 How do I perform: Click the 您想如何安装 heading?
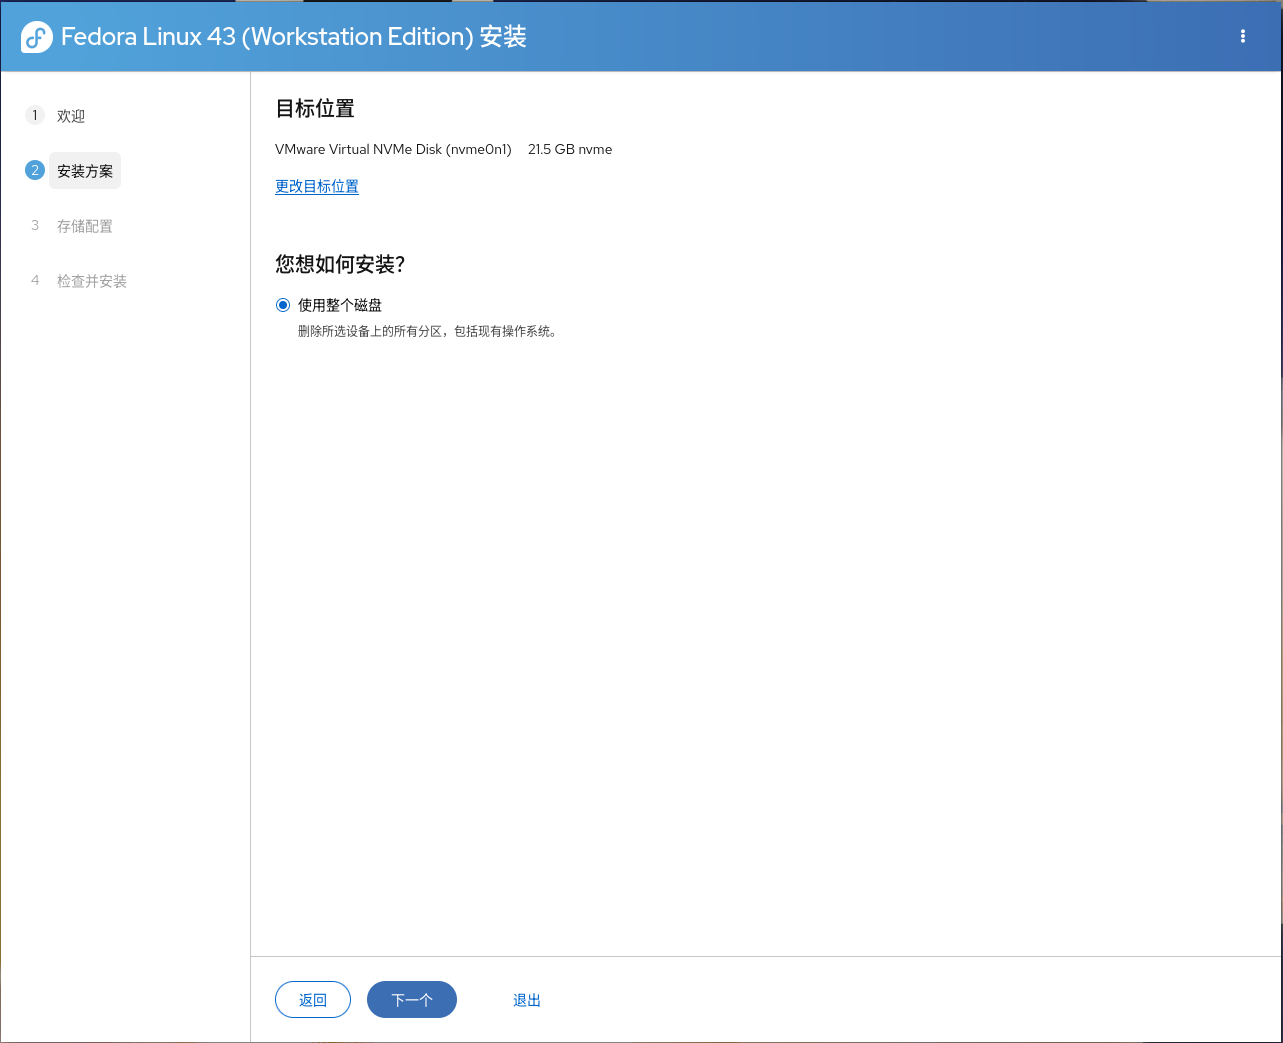(x=340, y=265)
